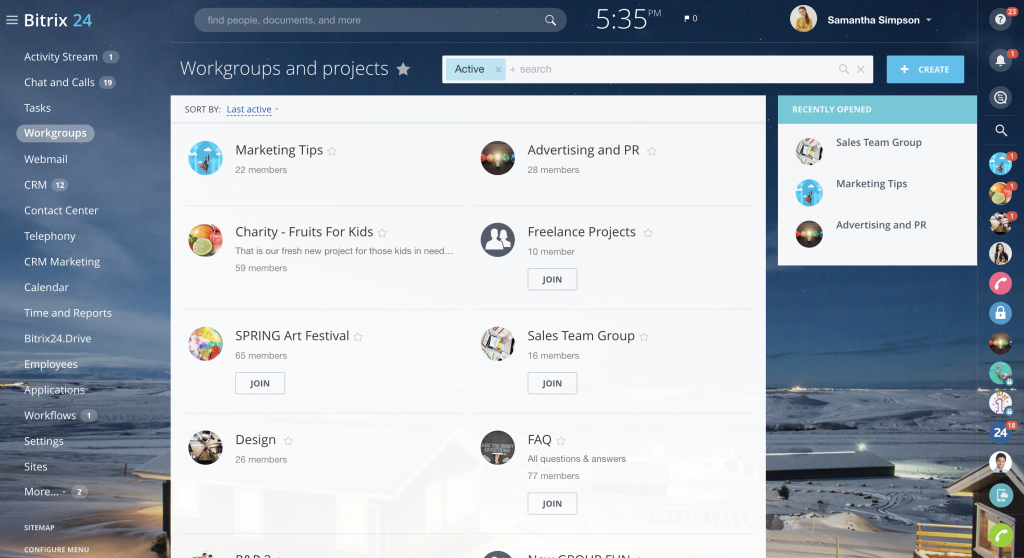This screenshot has width=1024, height=558.
Task: Open Activity Stream in left menu
Action: [x=60, y=57]
